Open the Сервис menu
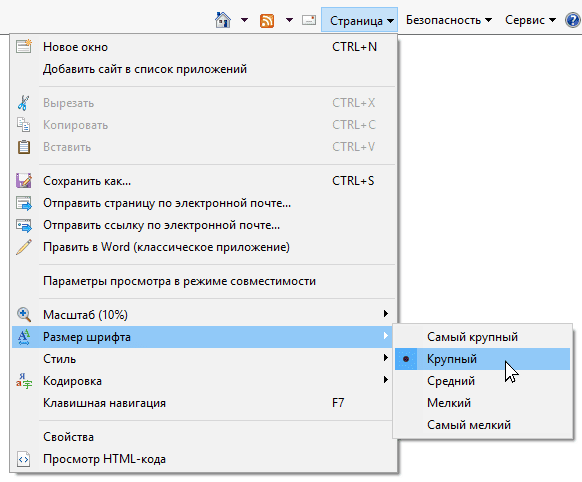Image resolution: width=582 pixels, height=482 pixels. tap(530, 20)
